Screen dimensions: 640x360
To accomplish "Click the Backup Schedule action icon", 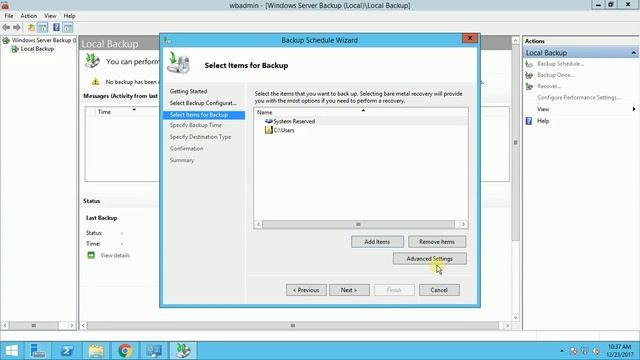I will pos(529,64).
